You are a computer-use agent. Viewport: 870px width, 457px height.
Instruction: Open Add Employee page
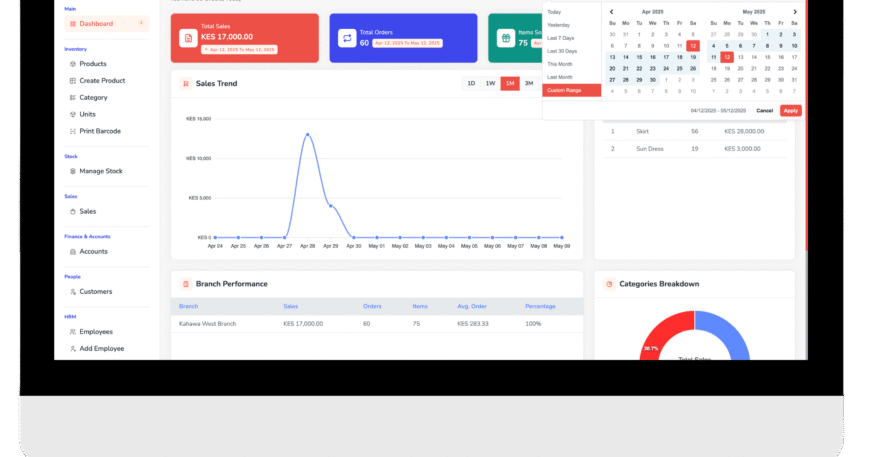point(102,349)
